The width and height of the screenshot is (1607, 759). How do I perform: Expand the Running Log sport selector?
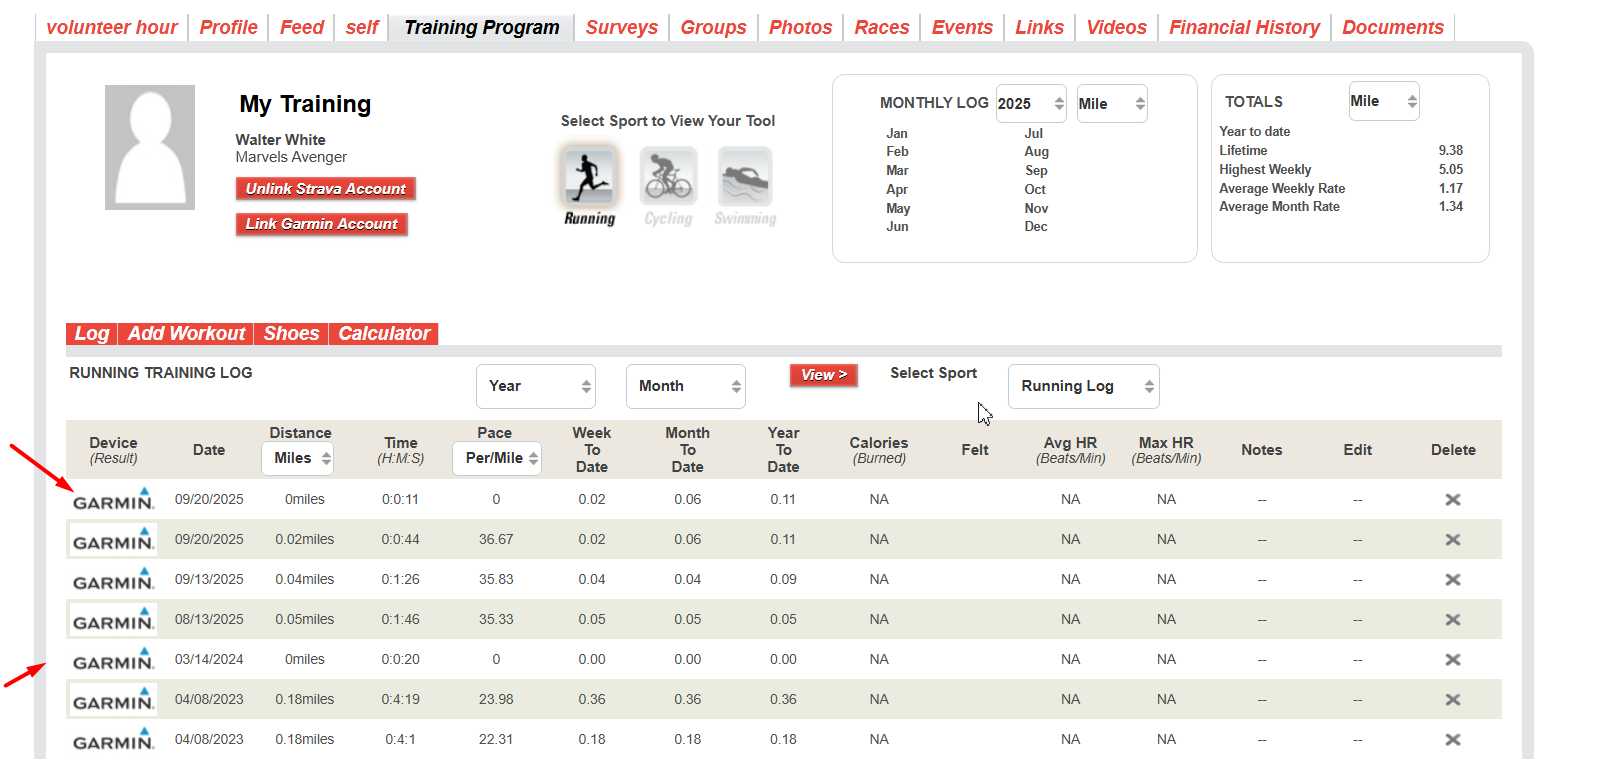[1083, 386]
